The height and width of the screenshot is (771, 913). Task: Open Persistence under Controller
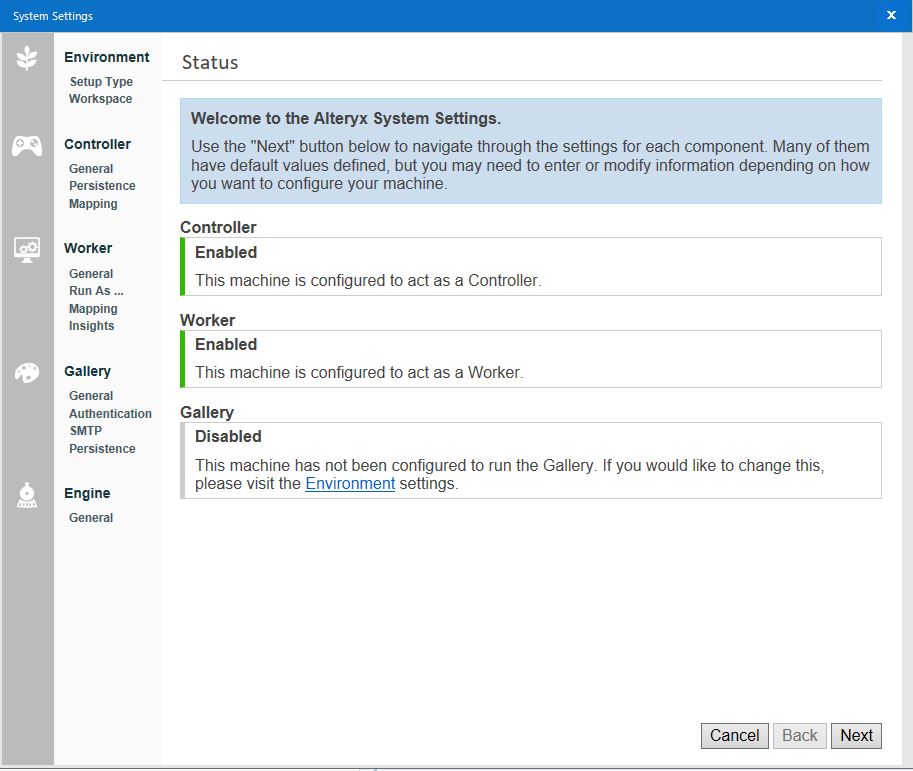[101, 186]
